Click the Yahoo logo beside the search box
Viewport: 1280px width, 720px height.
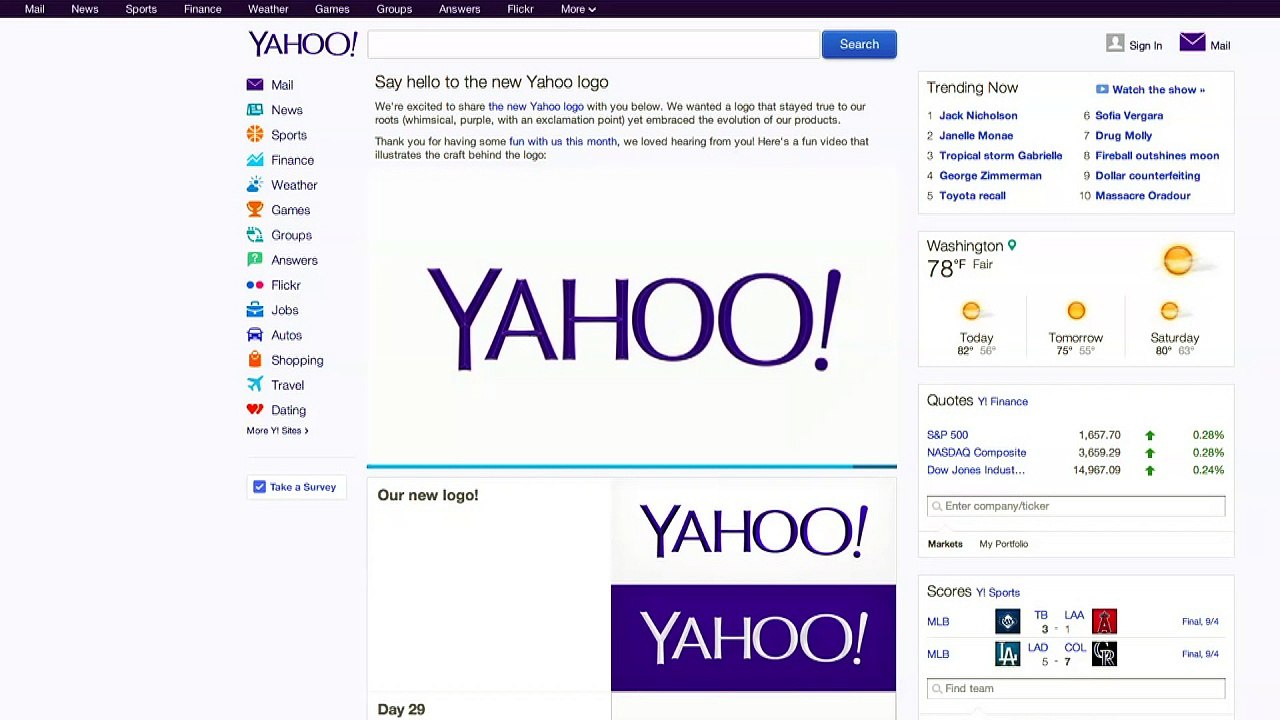point(302,44)
